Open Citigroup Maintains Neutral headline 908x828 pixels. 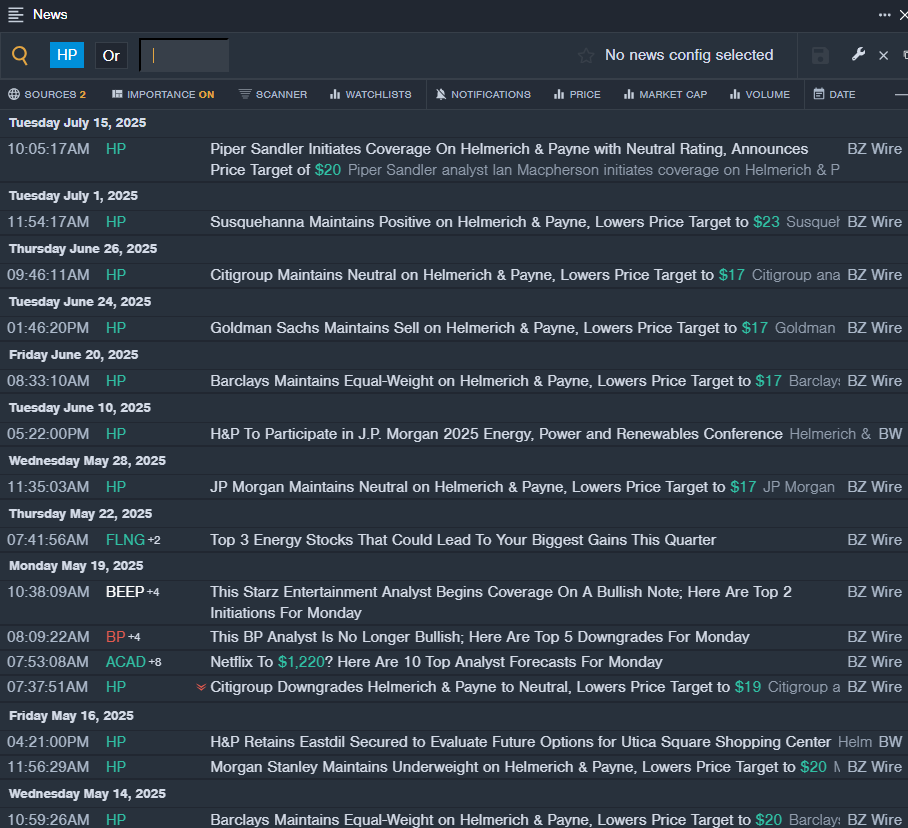tap(477, 275)
